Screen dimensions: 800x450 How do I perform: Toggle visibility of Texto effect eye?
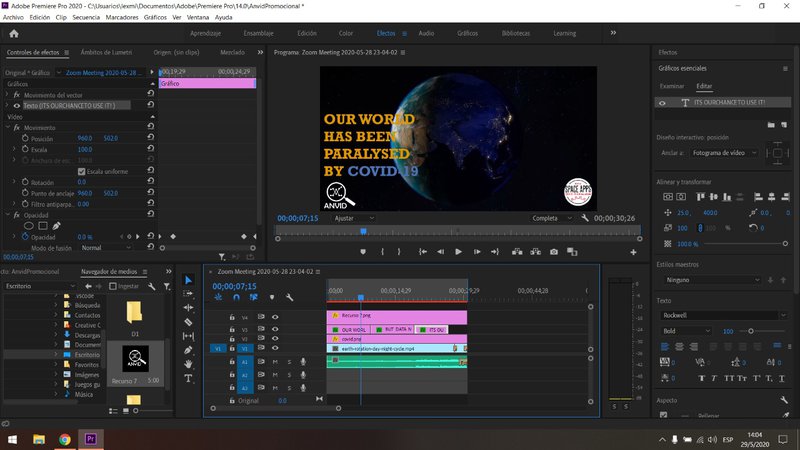(x=17, y=106)
